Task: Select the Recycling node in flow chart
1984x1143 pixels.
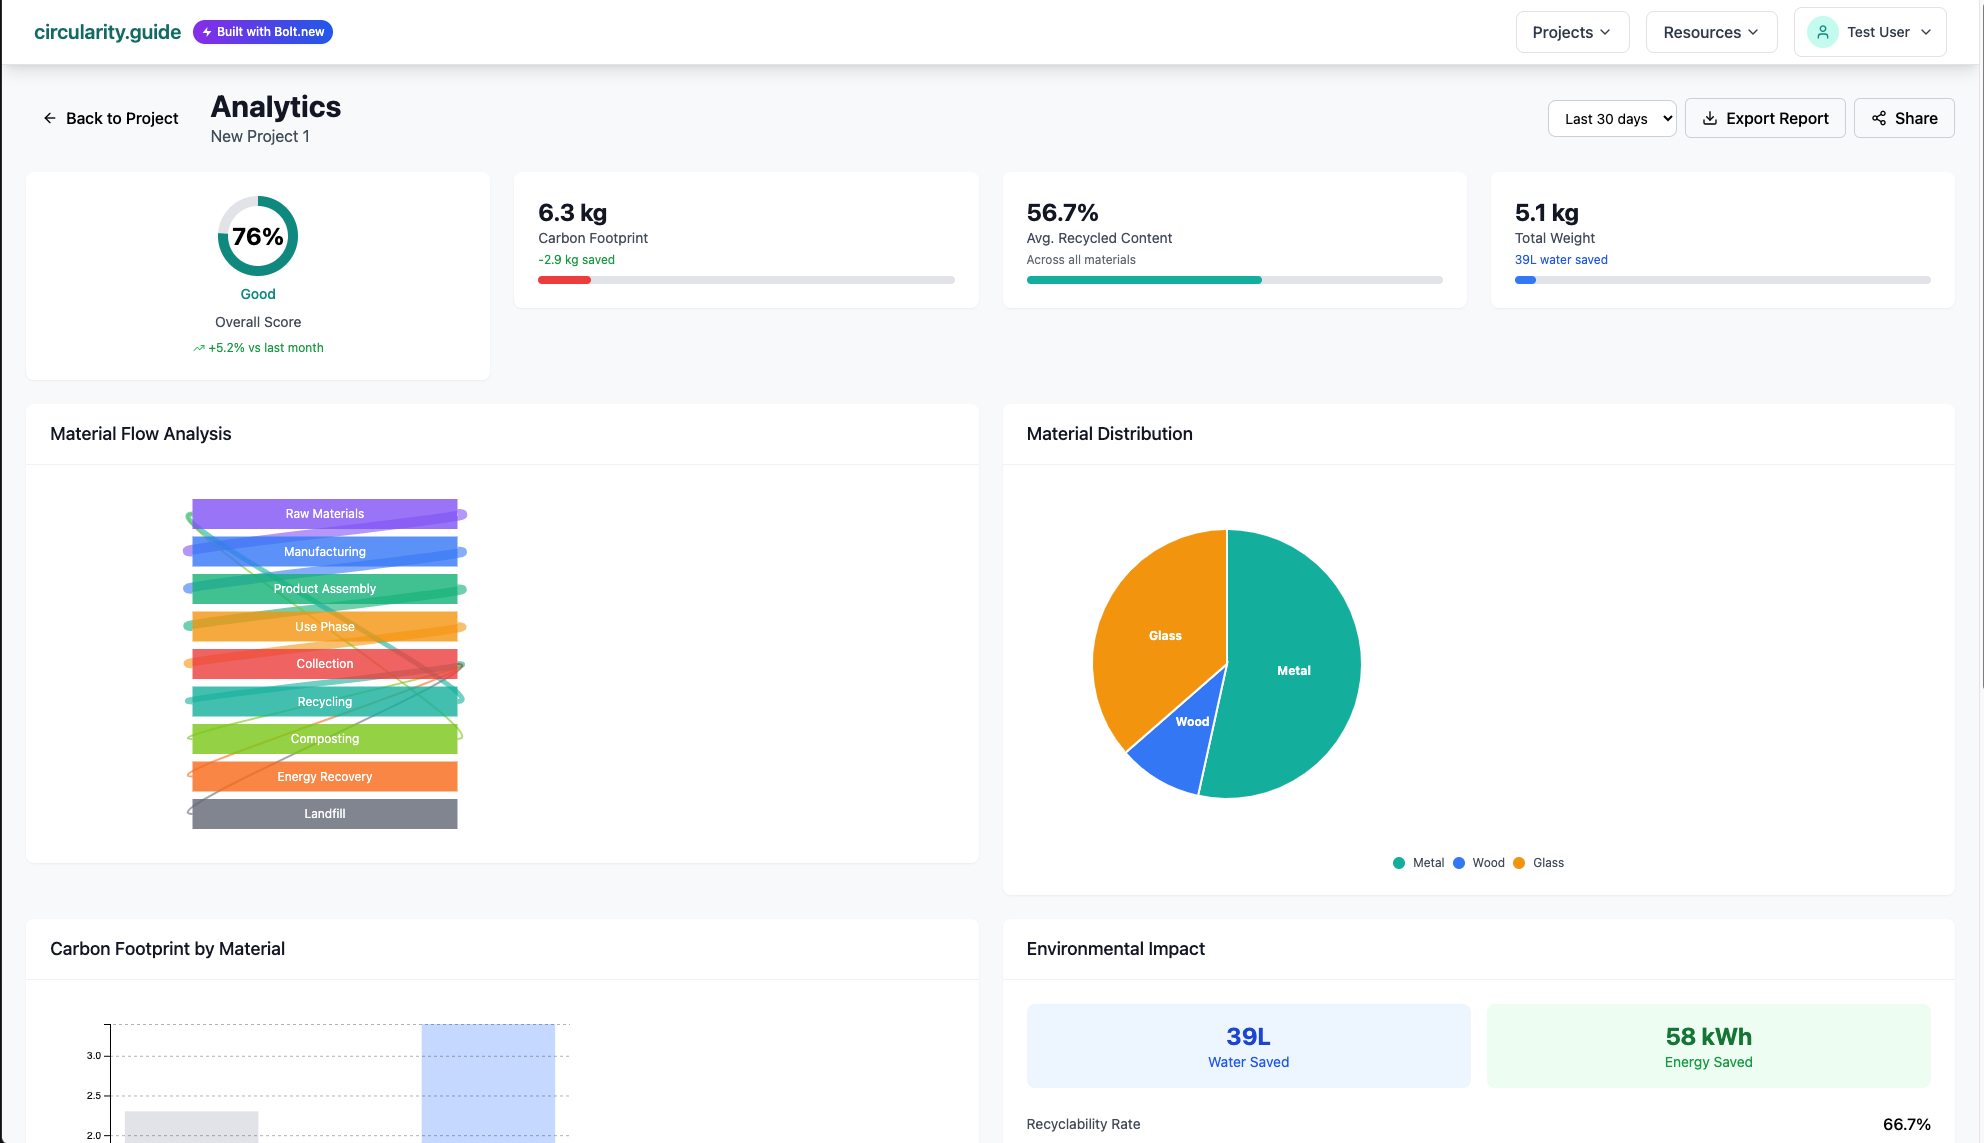Action: click(324, 702)
